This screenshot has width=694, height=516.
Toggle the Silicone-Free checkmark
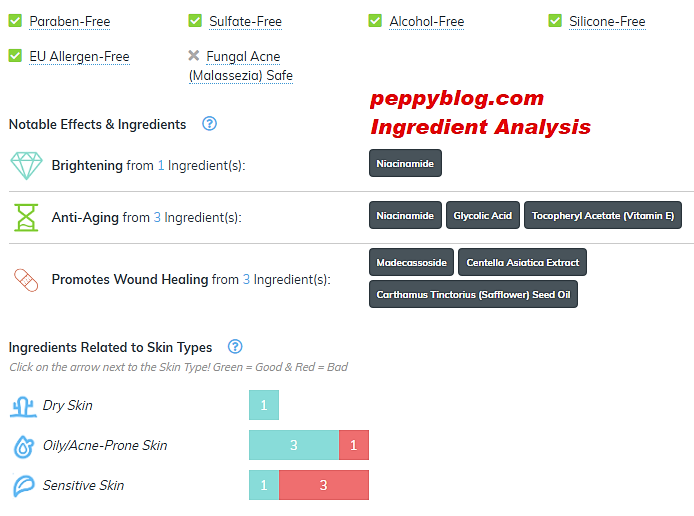pyautogui.click(x=555, y=21)
